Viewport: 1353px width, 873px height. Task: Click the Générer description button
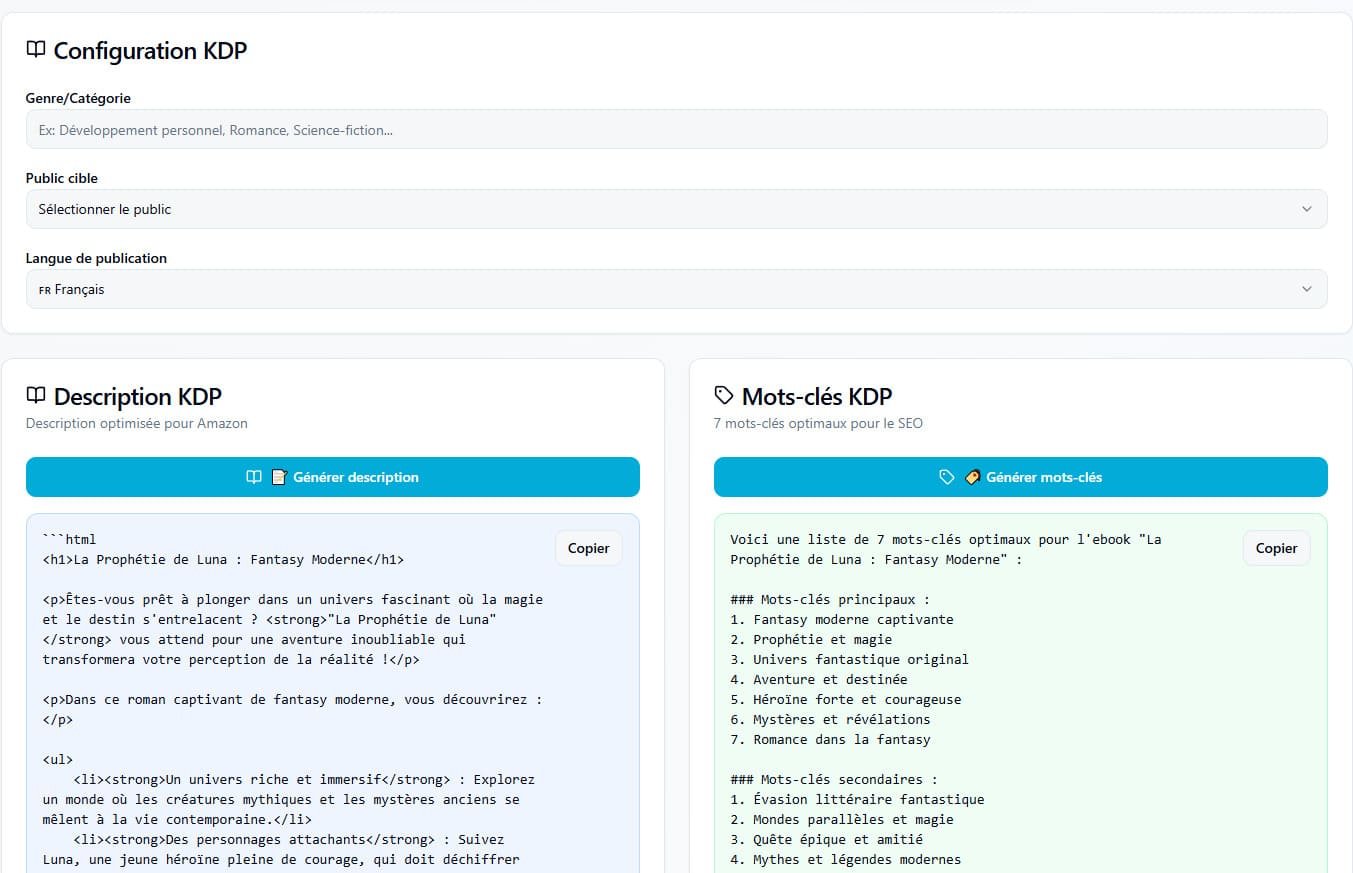(332, 477)
